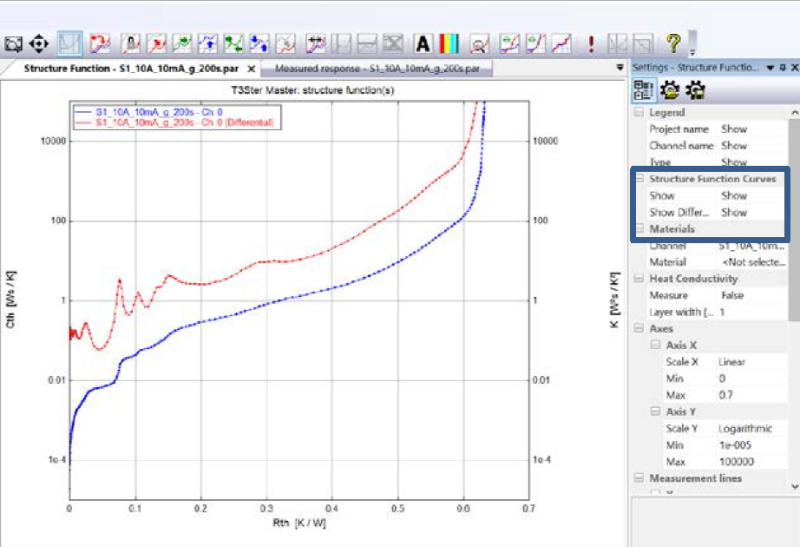The height and width of the screenshot is (547, 800).
Task: Click the gear with folder settings icon
Action: [x=670, y=90]
